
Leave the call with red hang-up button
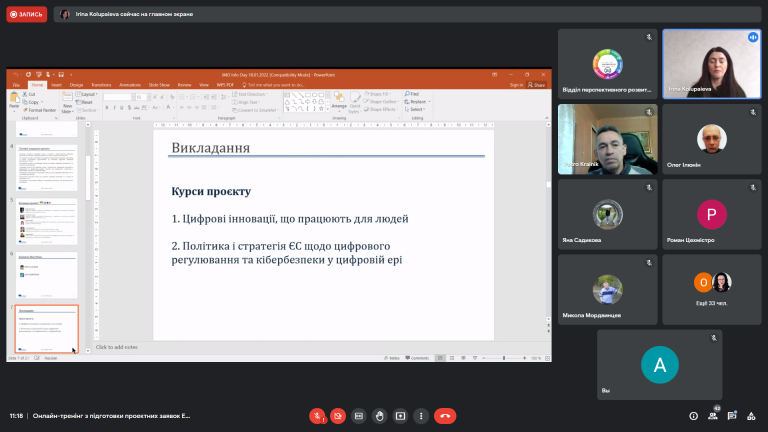[x=445, y=416]
